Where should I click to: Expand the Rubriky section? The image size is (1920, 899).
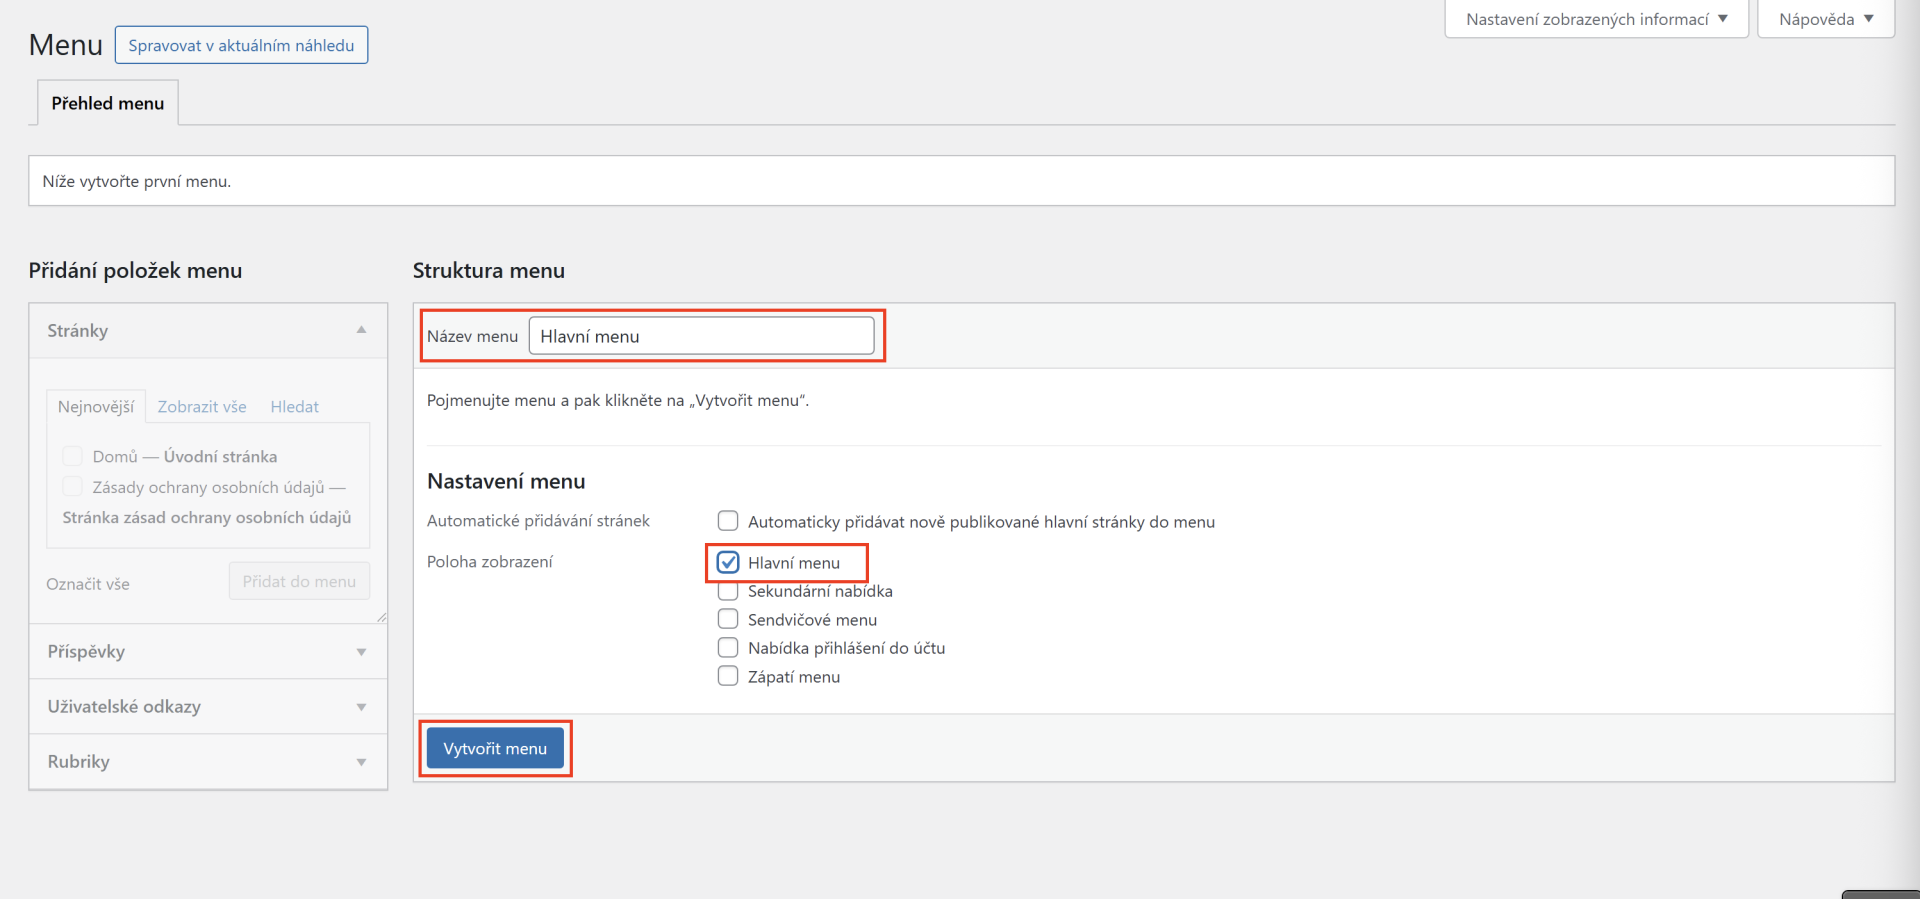361,762
